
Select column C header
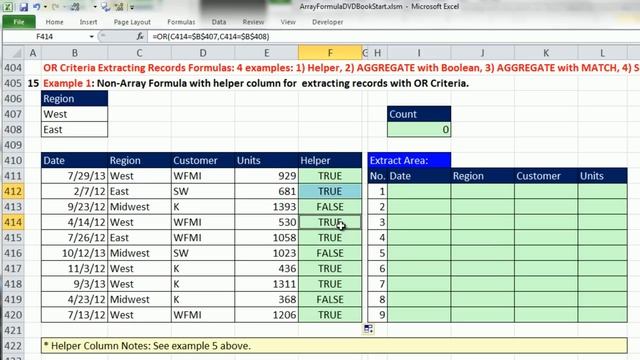(139, 53)
